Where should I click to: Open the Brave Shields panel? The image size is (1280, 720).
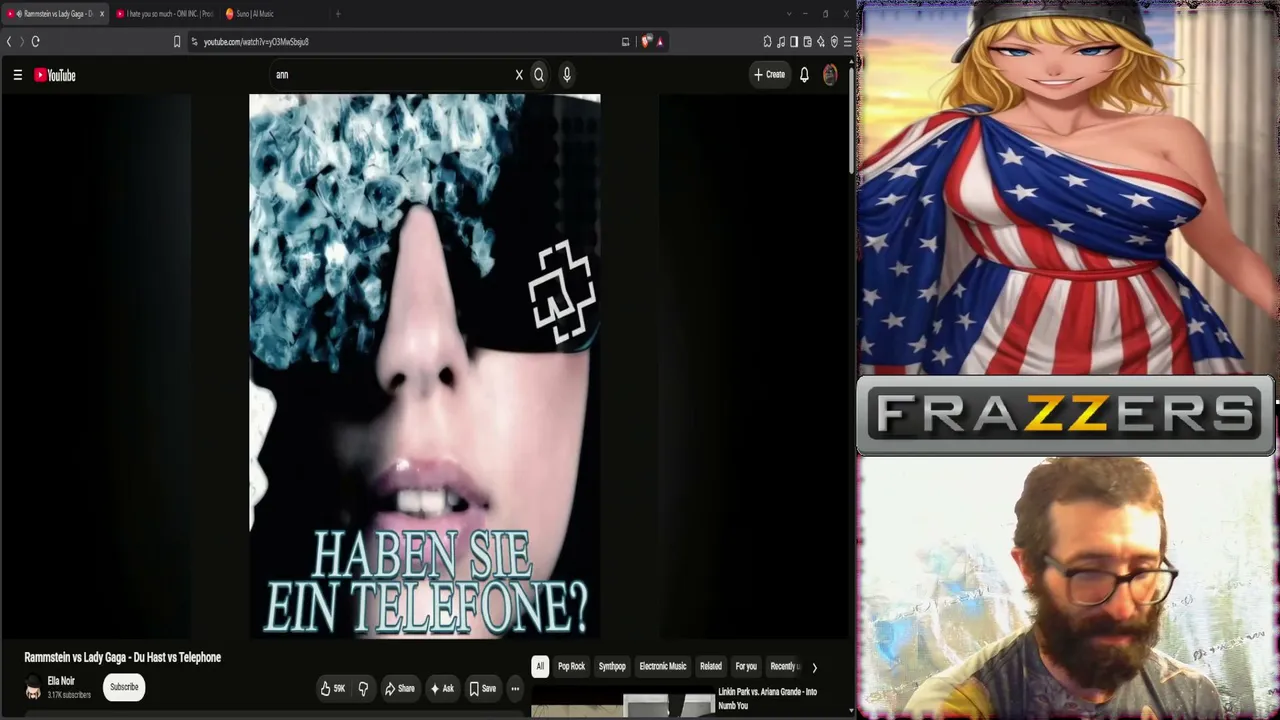[x=646, y=41]
